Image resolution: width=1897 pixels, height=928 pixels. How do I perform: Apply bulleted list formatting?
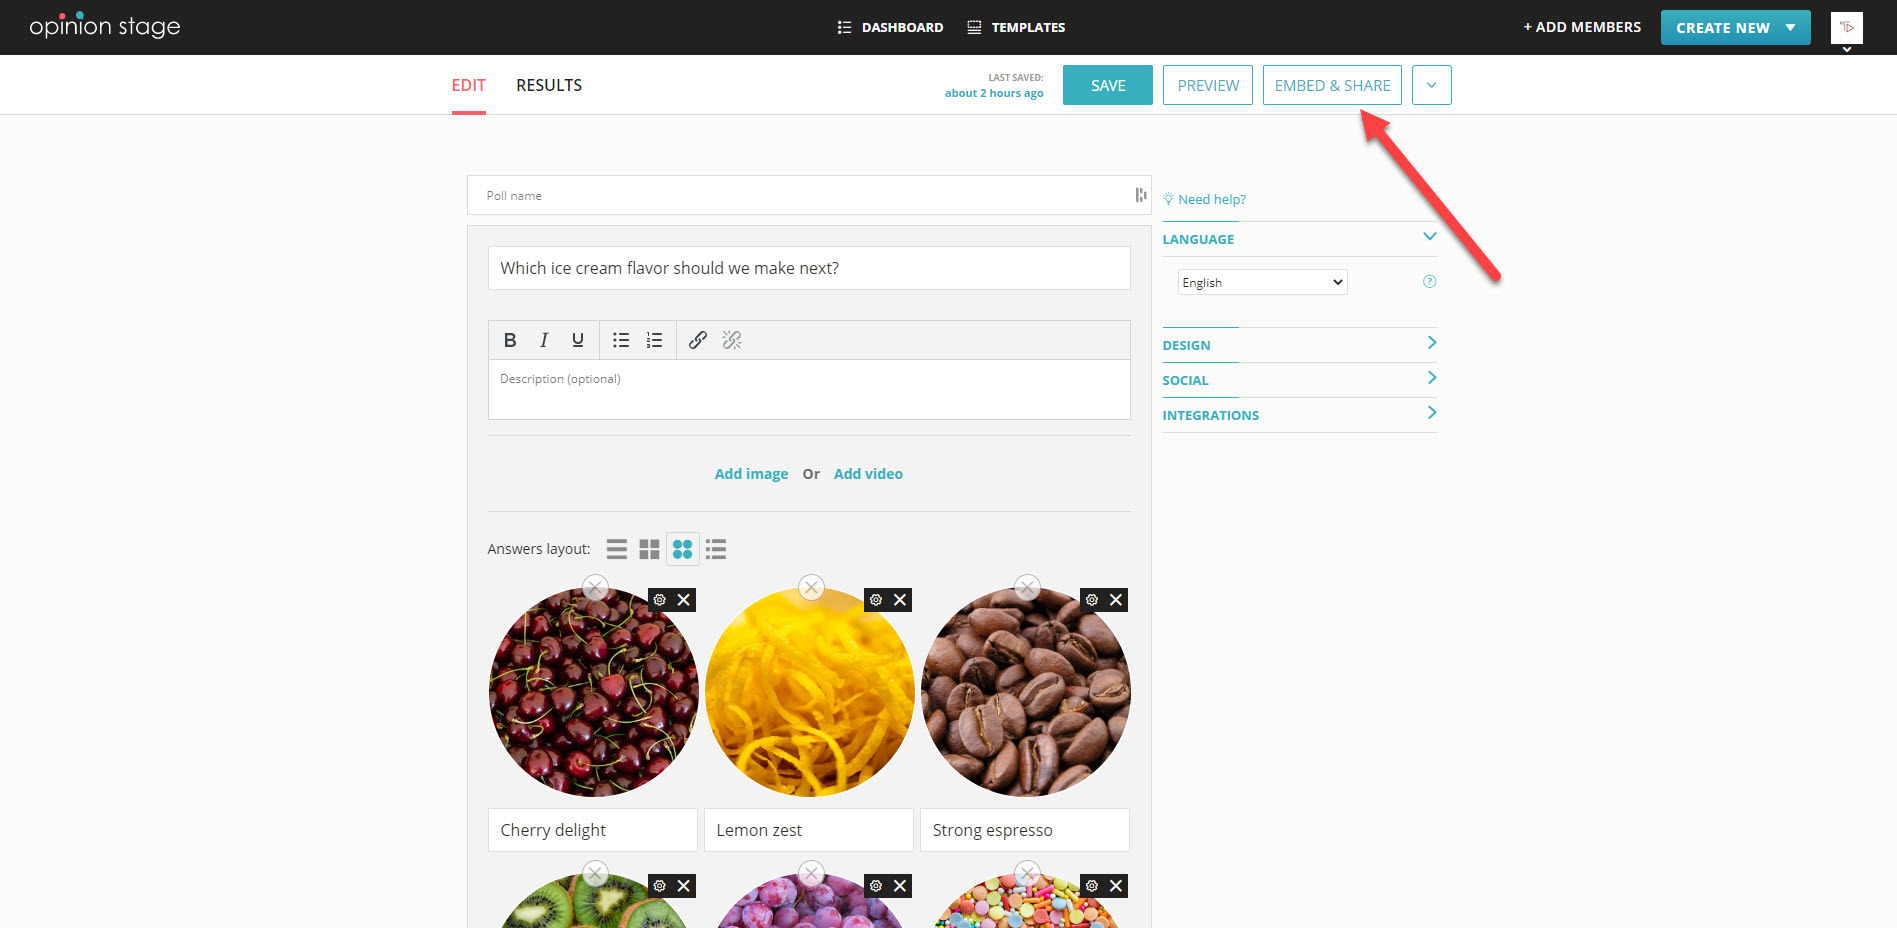[x=620, y=340]
